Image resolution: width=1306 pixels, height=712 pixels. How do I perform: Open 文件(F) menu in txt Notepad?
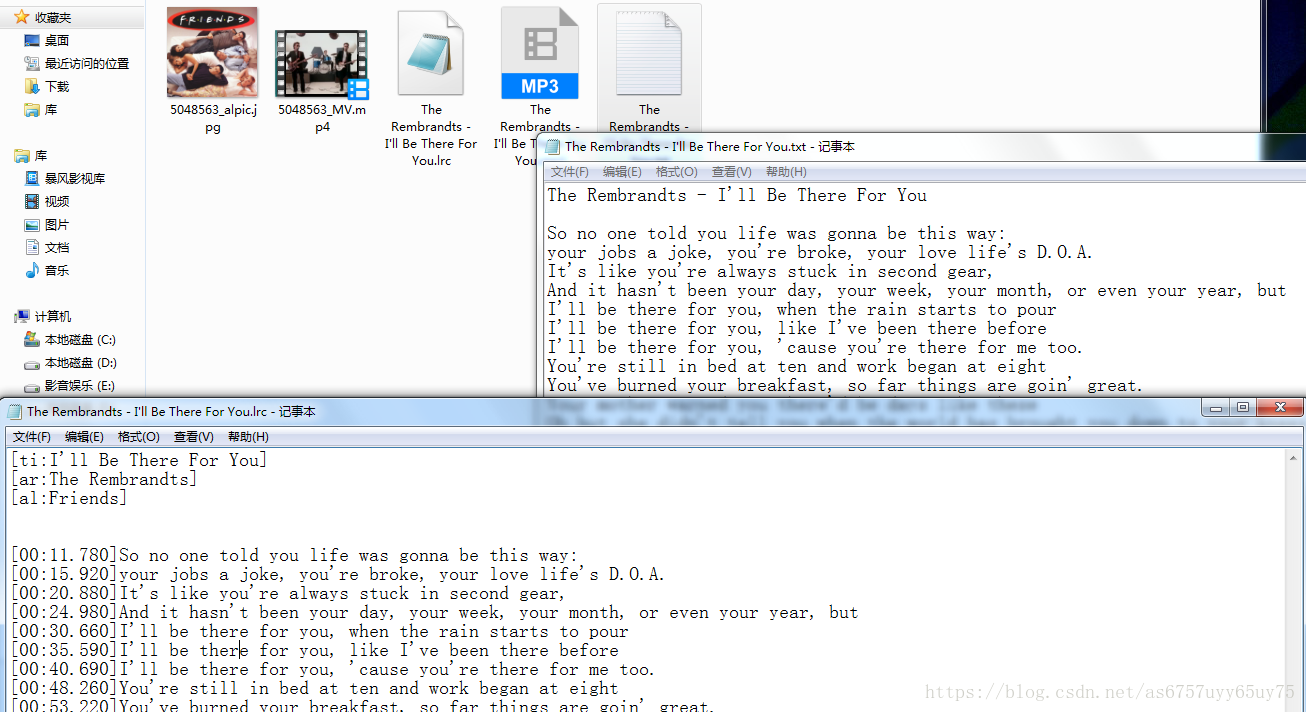click(x=570, y=172)
